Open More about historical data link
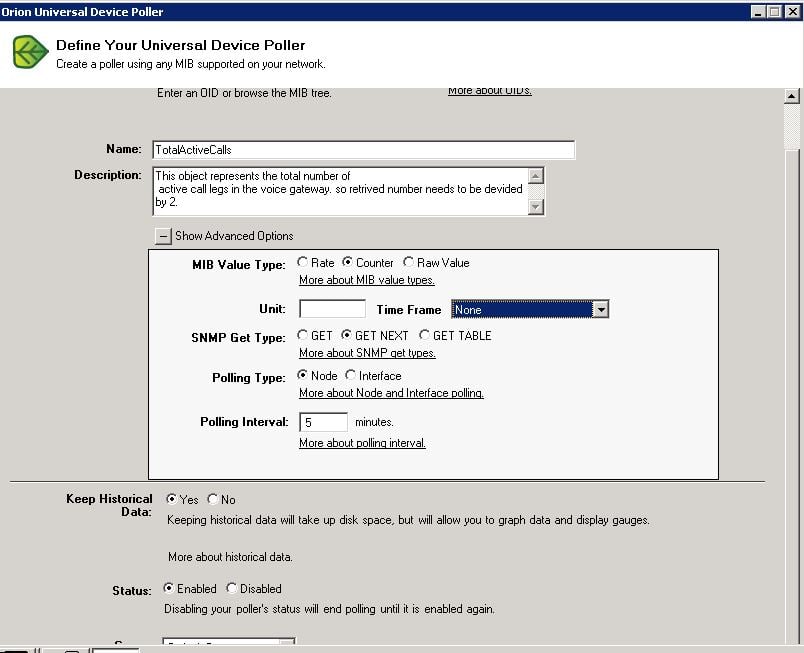The width and height of the screenshot is (804, 653). (230, 557)
